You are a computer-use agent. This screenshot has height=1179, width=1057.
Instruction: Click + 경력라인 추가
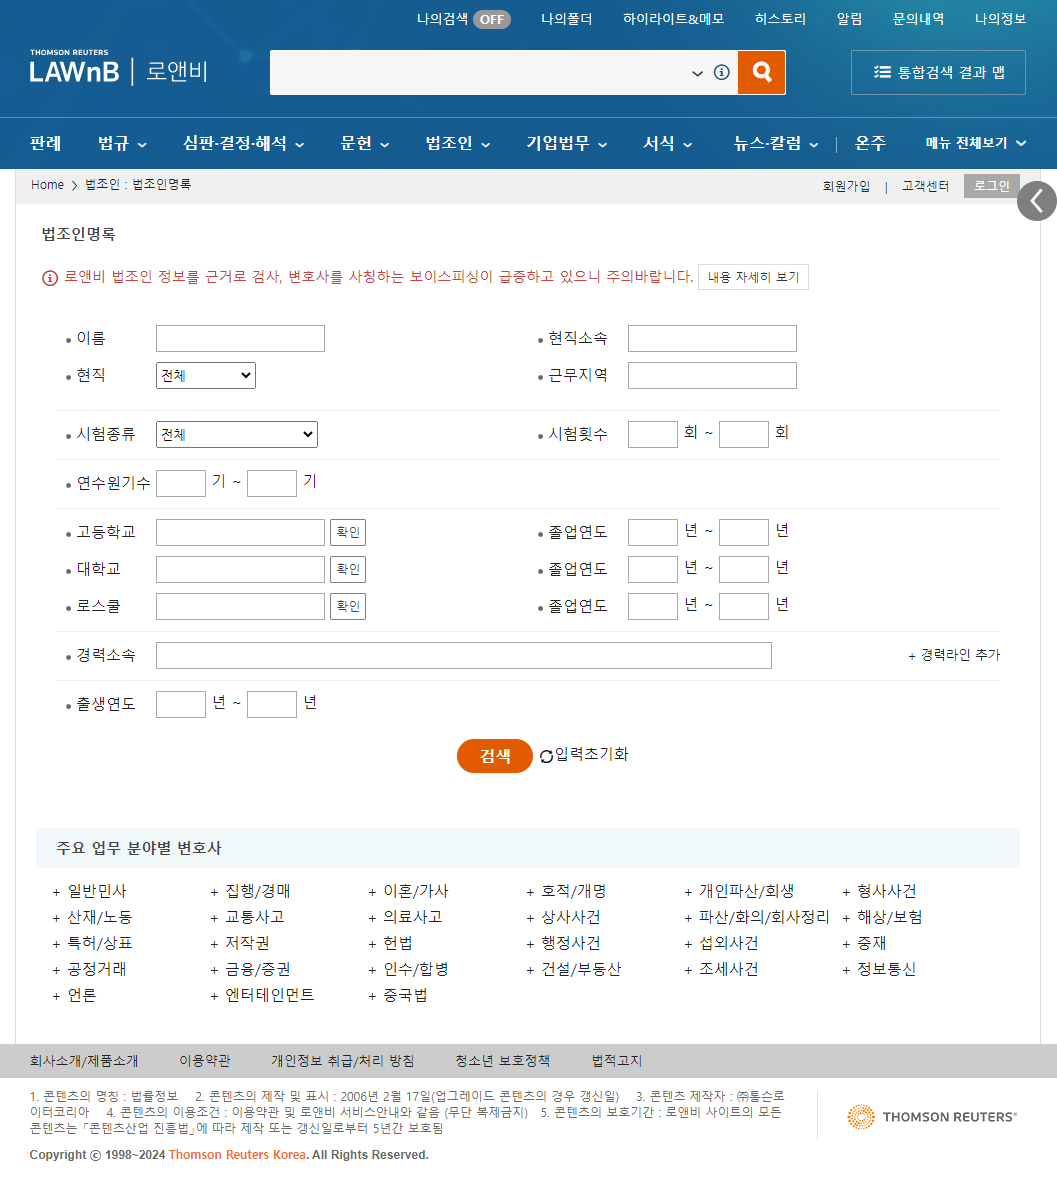[954, 655]
